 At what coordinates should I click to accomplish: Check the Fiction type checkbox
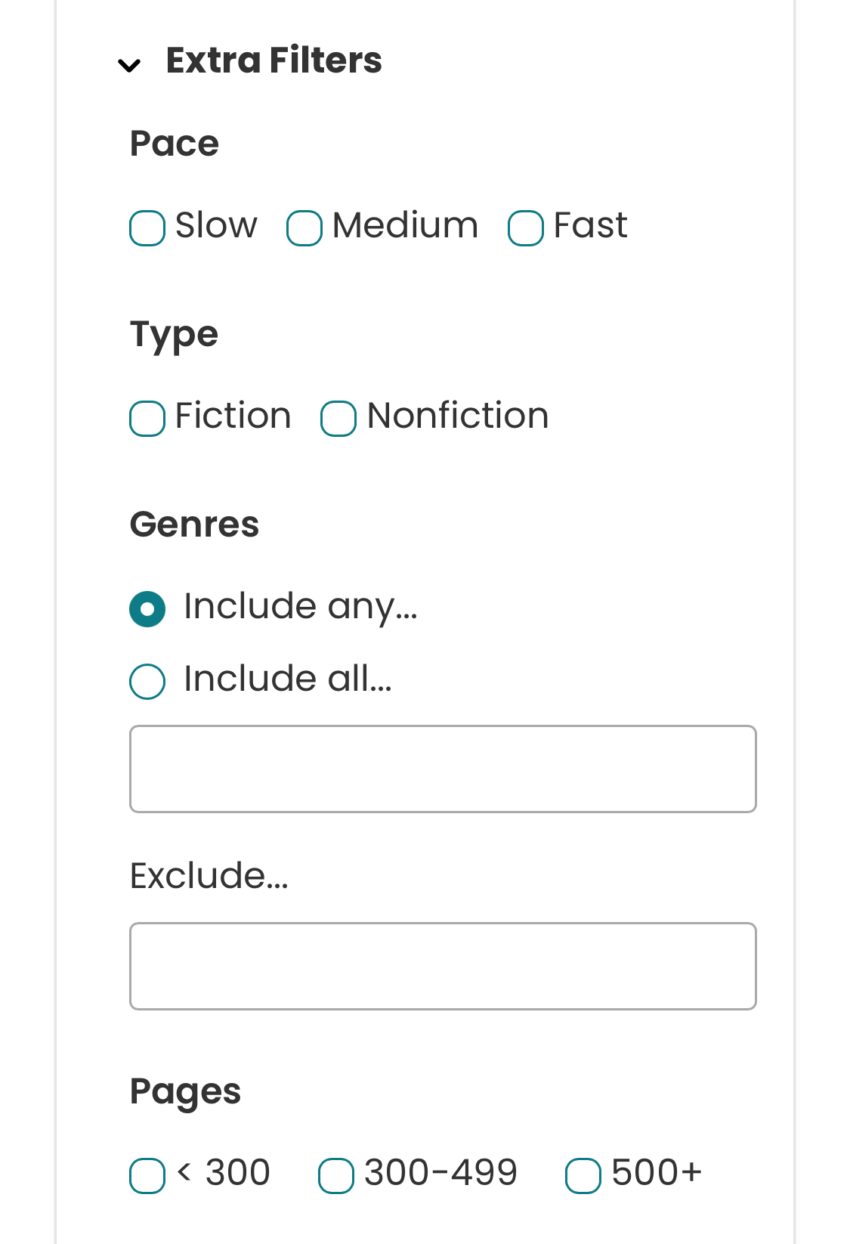(146, 418)
